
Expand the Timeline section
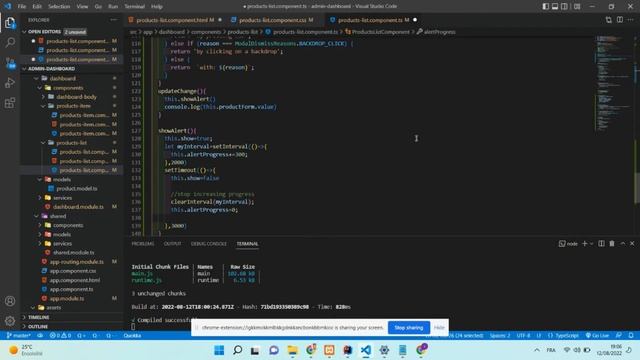pyautogui.click(x=39, y=317)
